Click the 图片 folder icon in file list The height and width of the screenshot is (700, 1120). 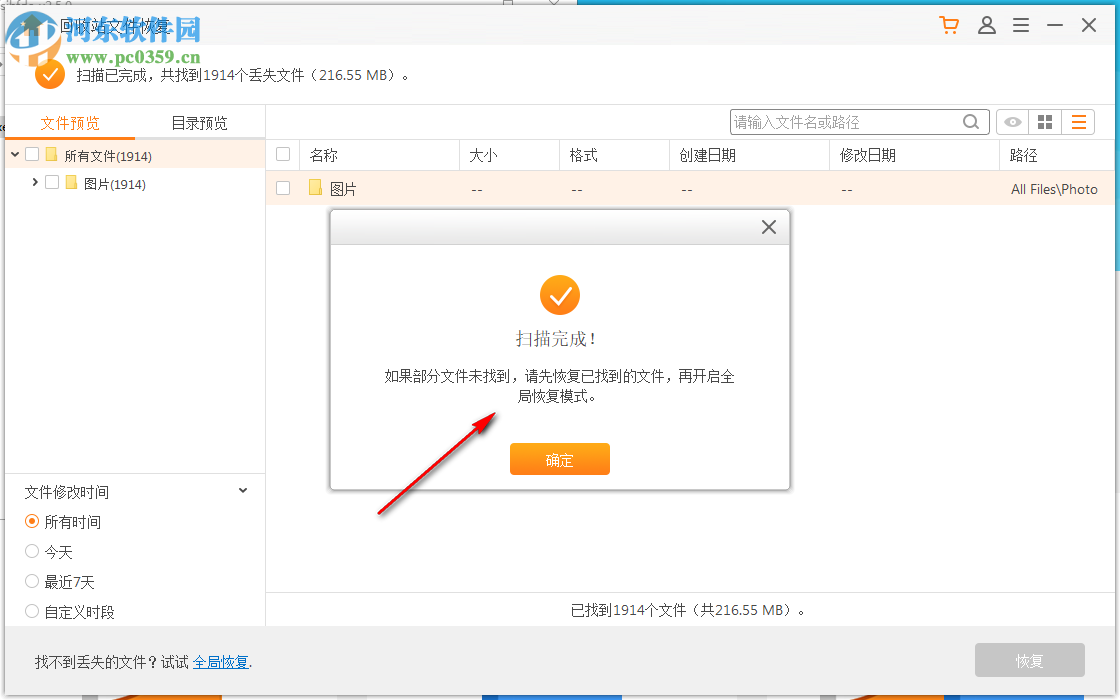pos(314,187)
